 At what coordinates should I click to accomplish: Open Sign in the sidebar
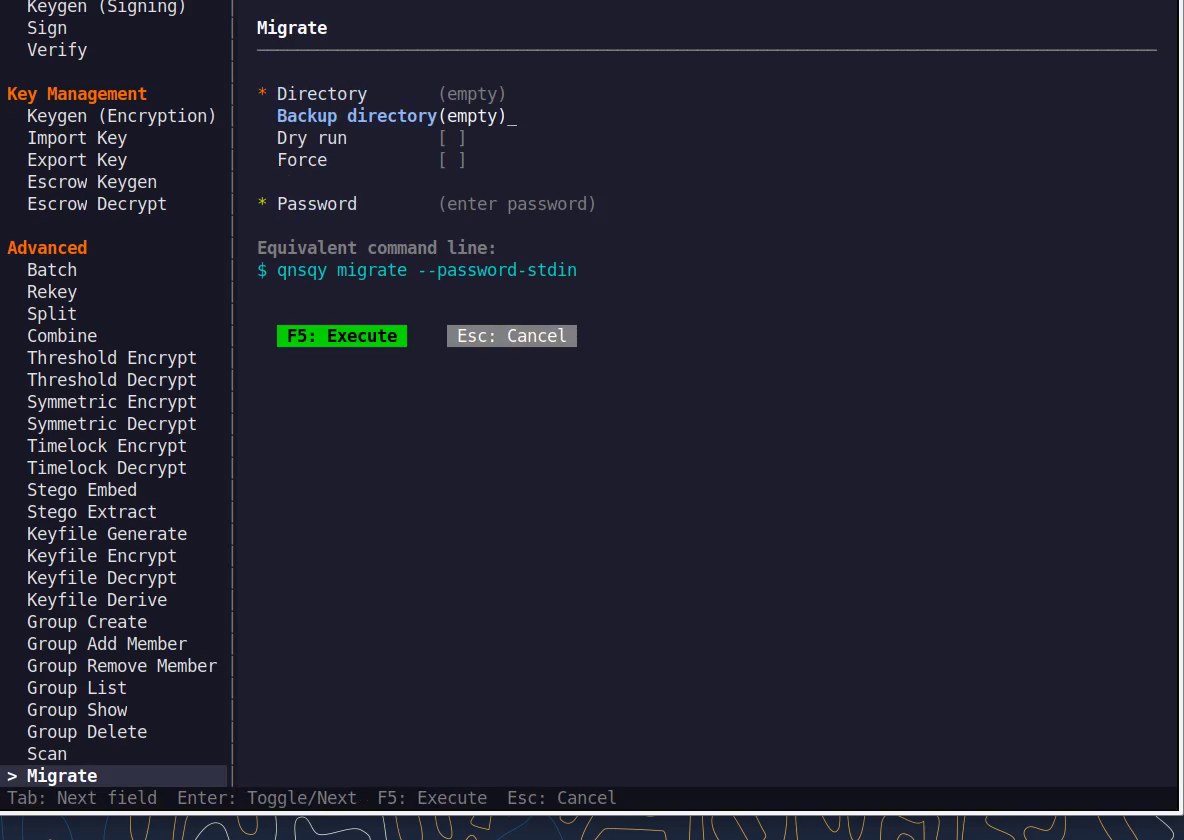47,28
